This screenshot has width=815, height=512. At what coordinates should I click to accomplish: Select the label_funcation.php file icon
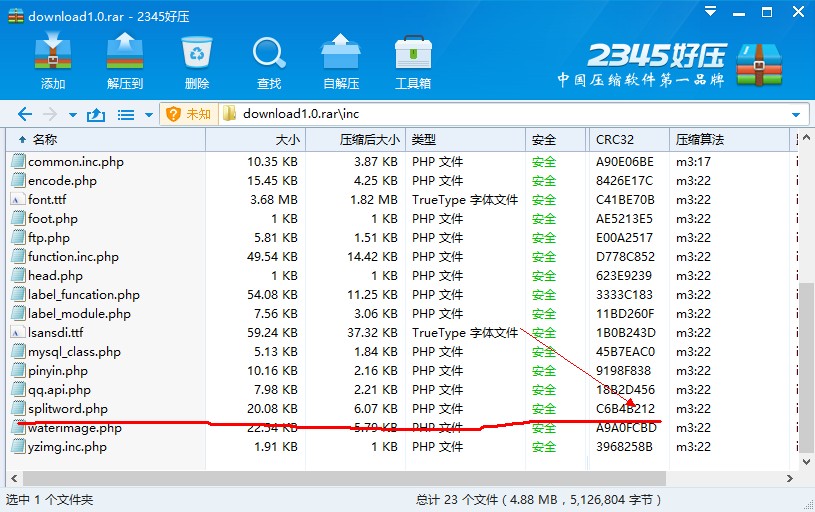pos(18,294)
